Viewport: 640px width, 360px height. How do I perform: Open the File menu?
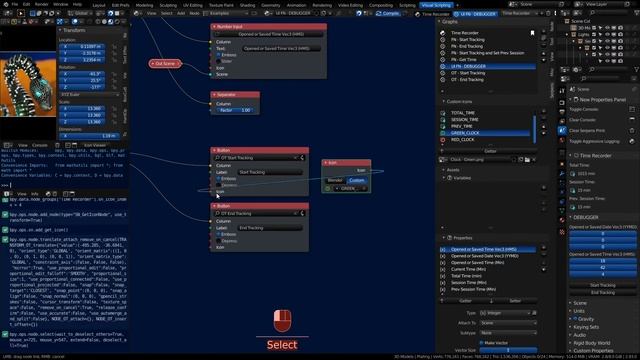point(15,4)
